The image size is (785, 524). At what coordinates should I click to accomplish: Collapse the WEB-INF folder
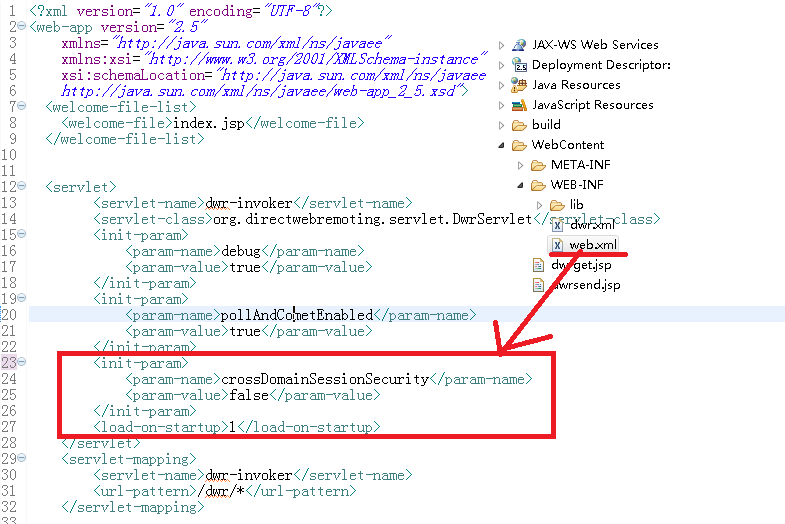[520, 185]
